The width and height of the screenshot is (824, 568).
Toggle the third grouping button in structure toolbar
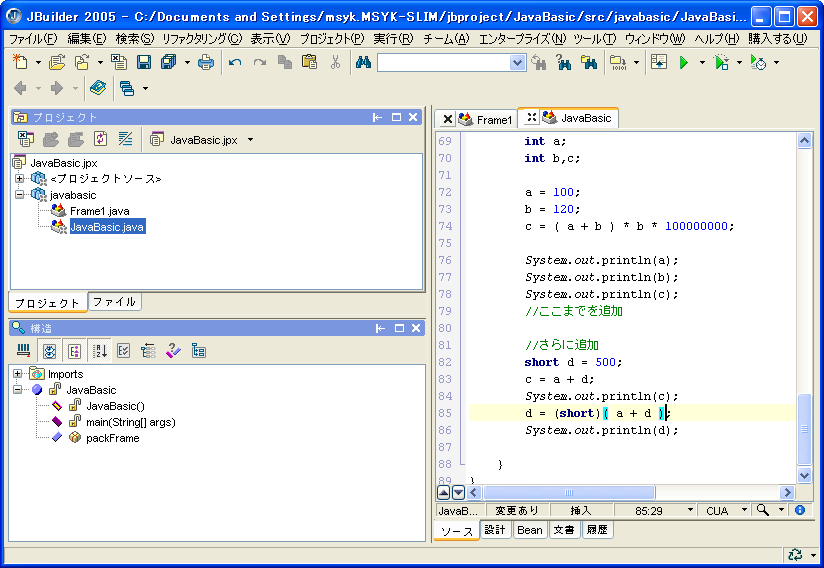[x=74, y=350]
